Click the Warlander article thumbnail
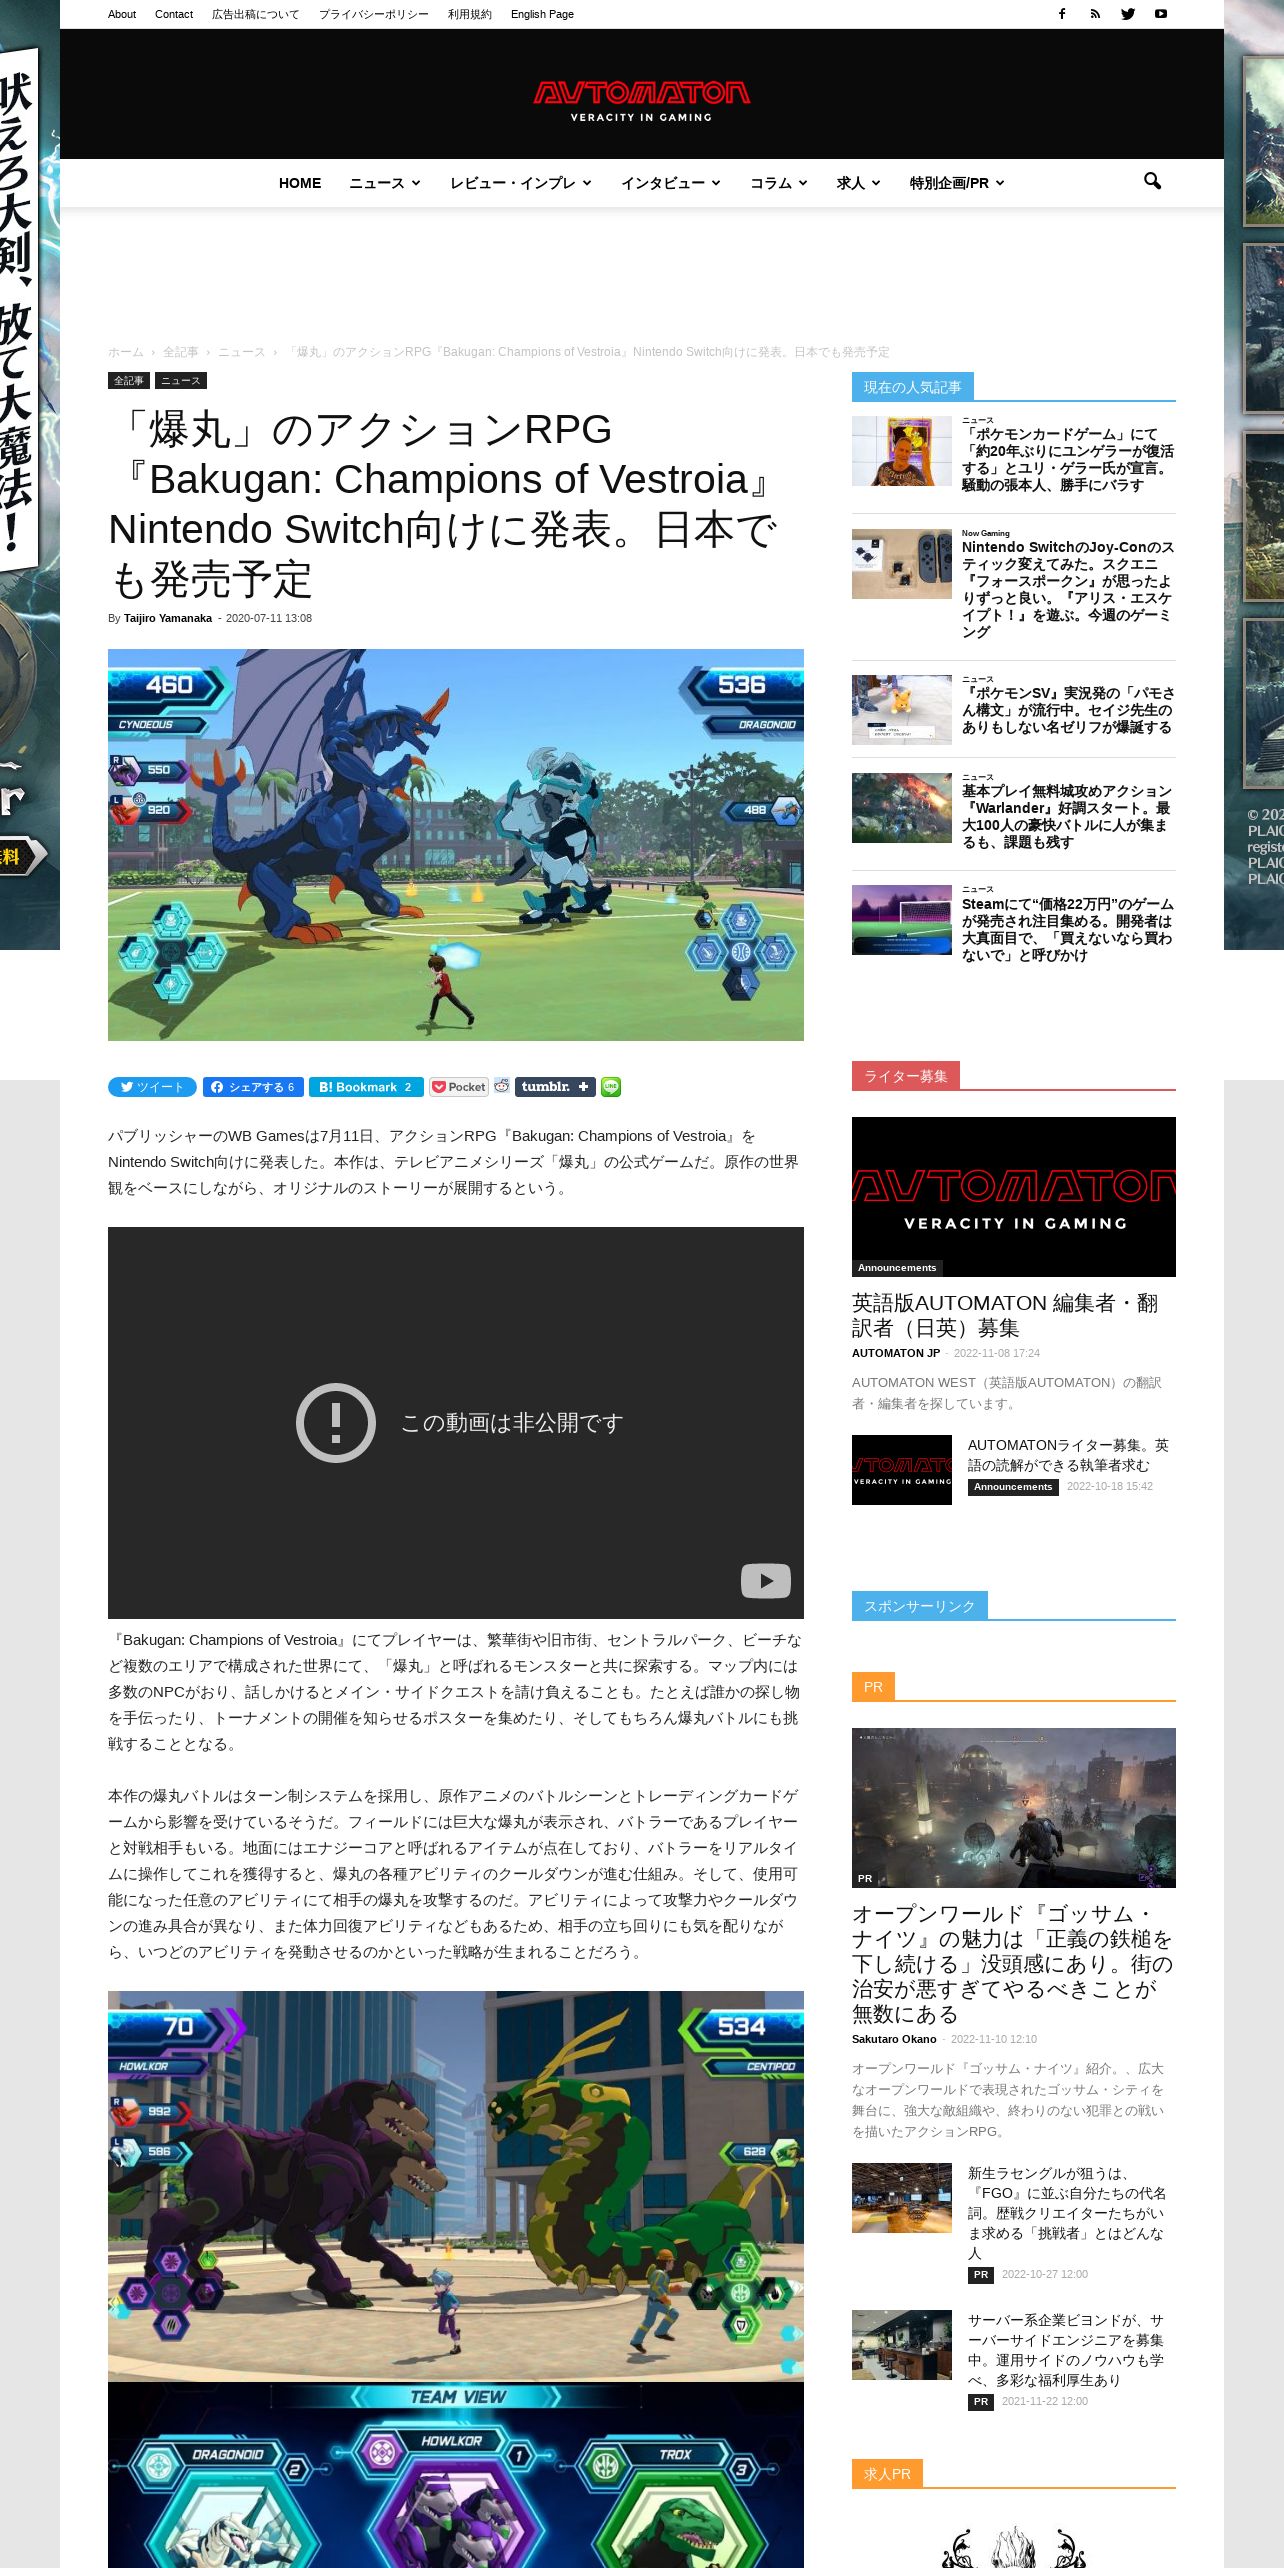The height and width of the screenshot is (2568, 1284). (902, 808)
